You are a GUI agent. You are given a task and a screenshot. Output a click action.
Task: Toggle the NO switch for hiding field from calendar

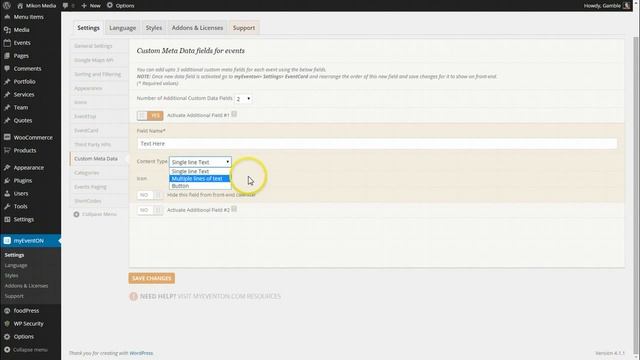tap(150, 195)
